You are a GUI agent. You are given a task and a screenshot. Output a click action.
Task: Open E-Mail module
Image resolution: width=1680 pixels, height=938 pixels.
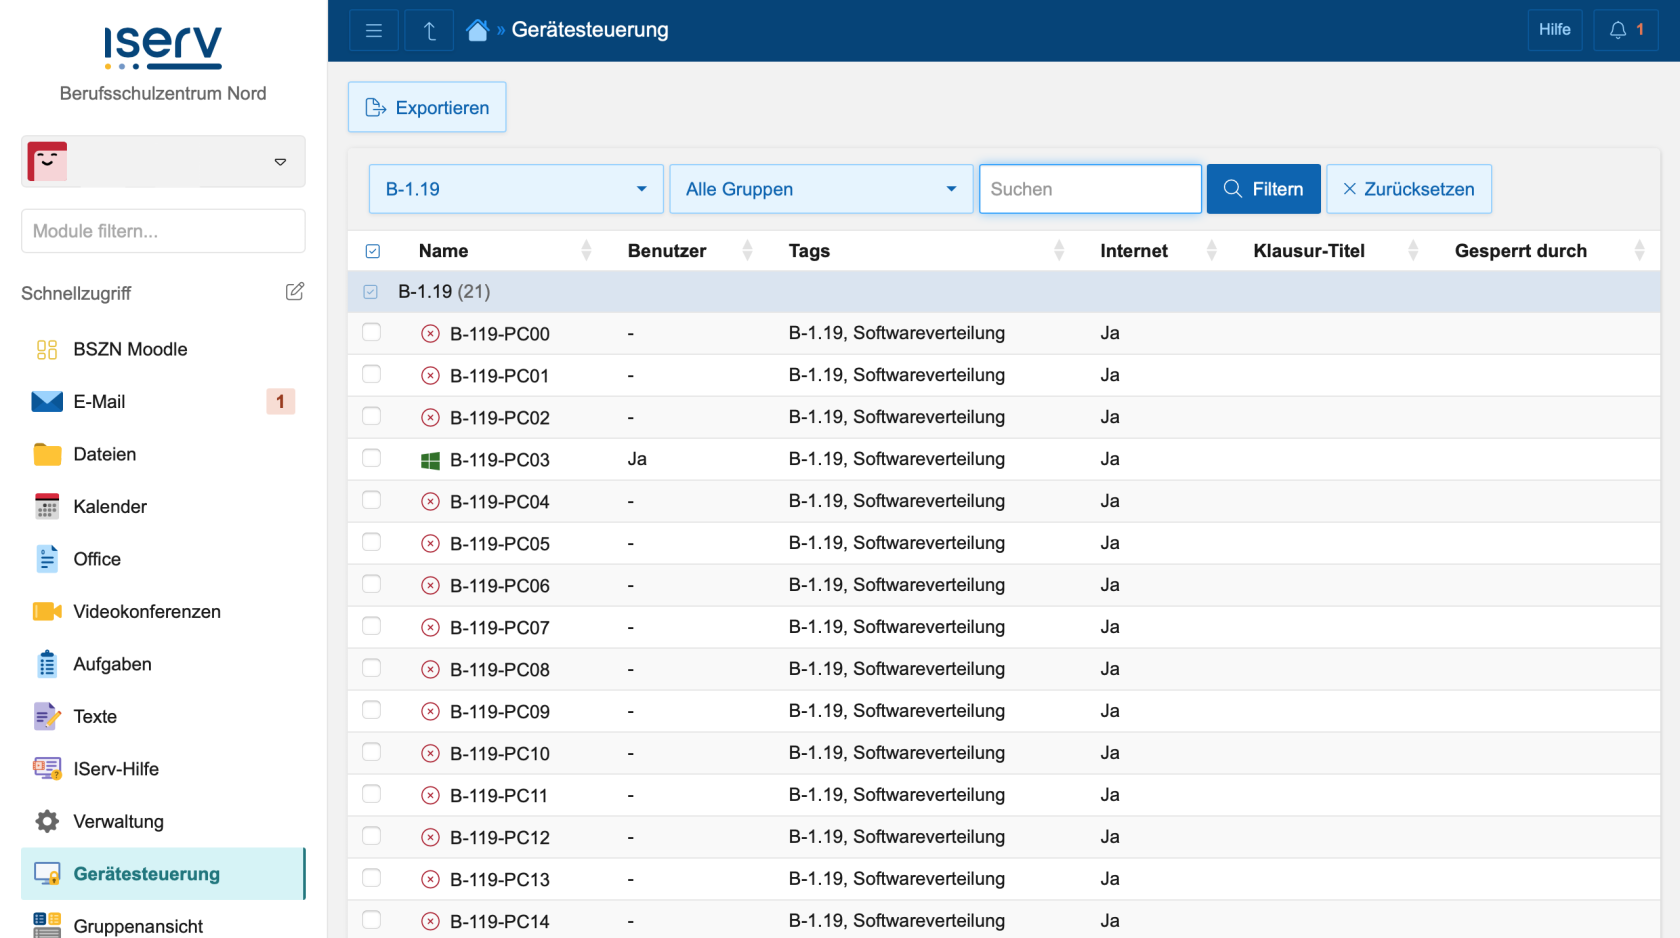(x=163, y=402)
